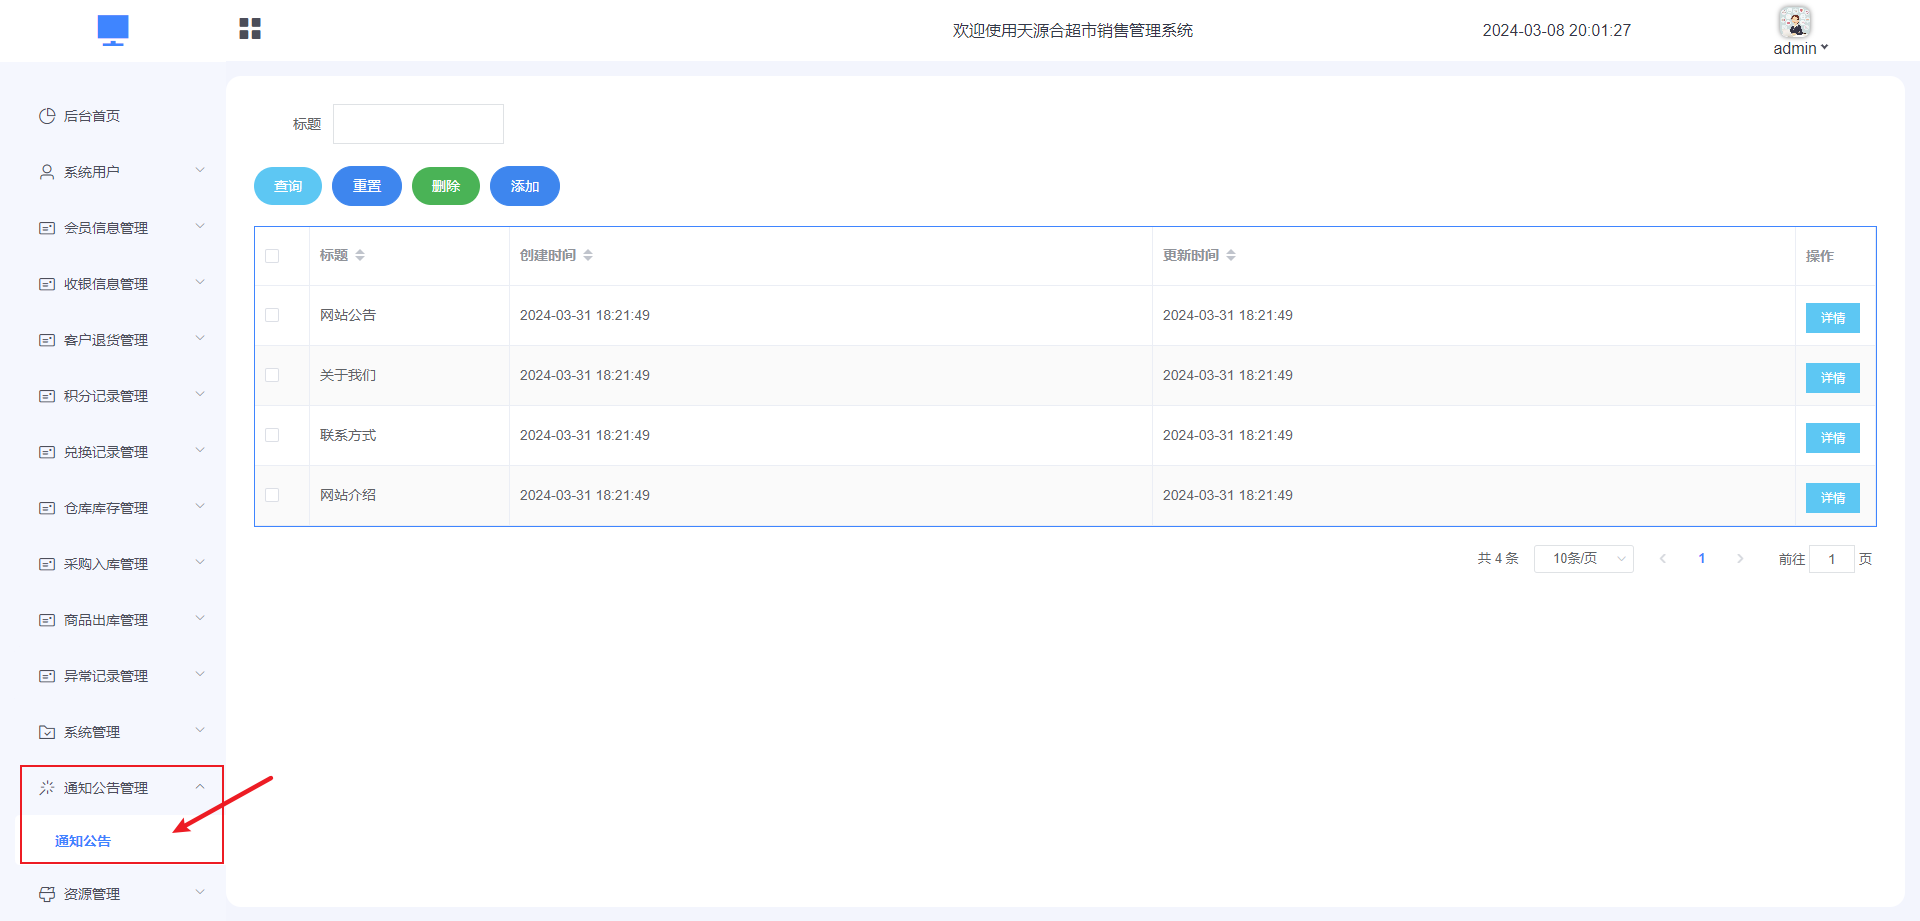Expand the 会员信息管理 chevron
The width and height of the screenshot is (1920, 921).
coord(200,226)
